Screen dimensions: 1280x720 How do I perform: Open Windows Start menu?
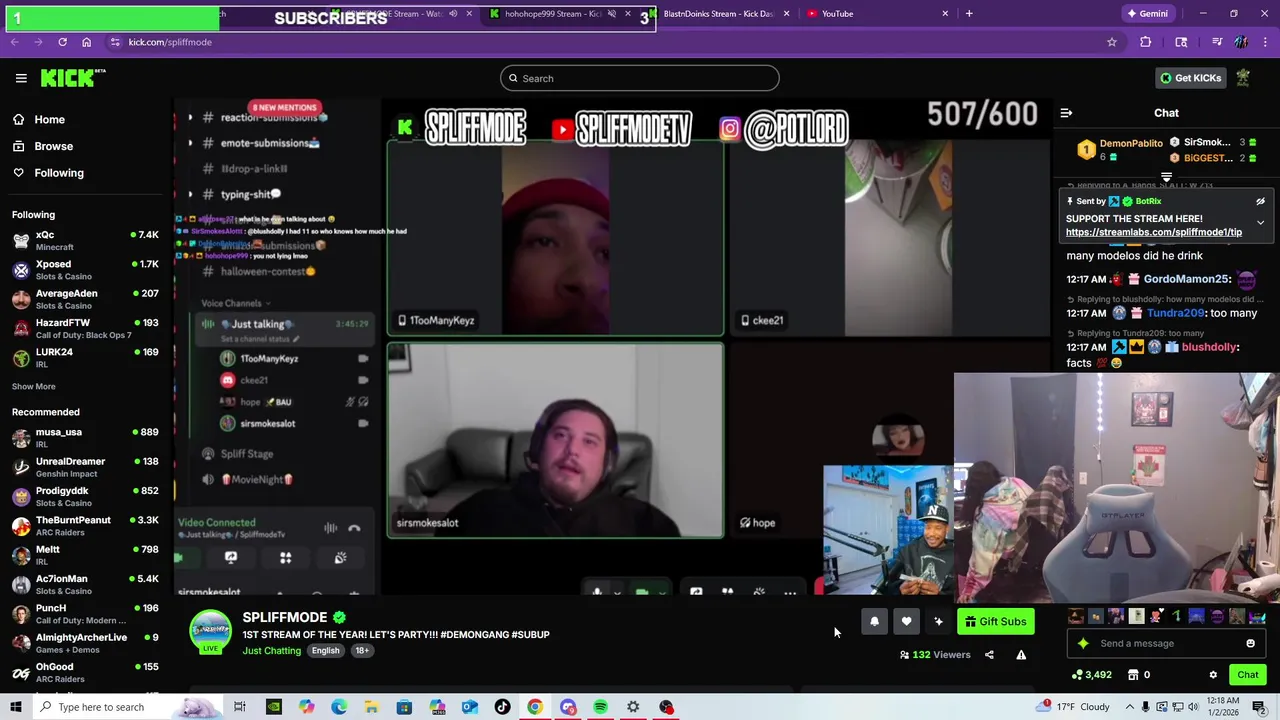(x=15, y=707)
